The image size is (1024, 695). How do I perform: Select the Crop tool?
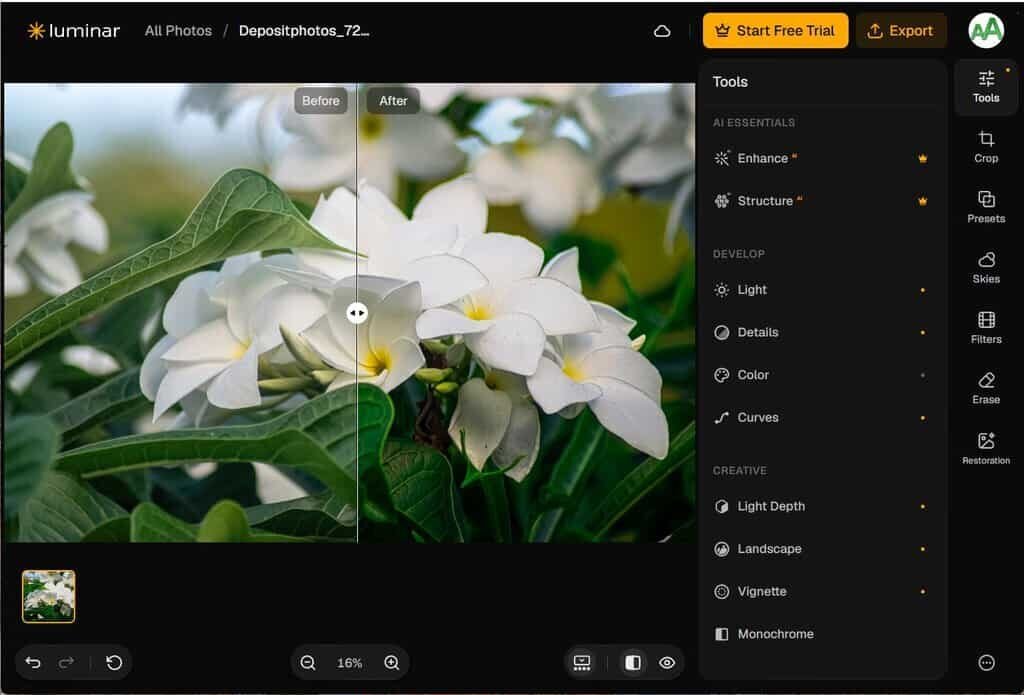pyautogui.click(x=985, y=147)
